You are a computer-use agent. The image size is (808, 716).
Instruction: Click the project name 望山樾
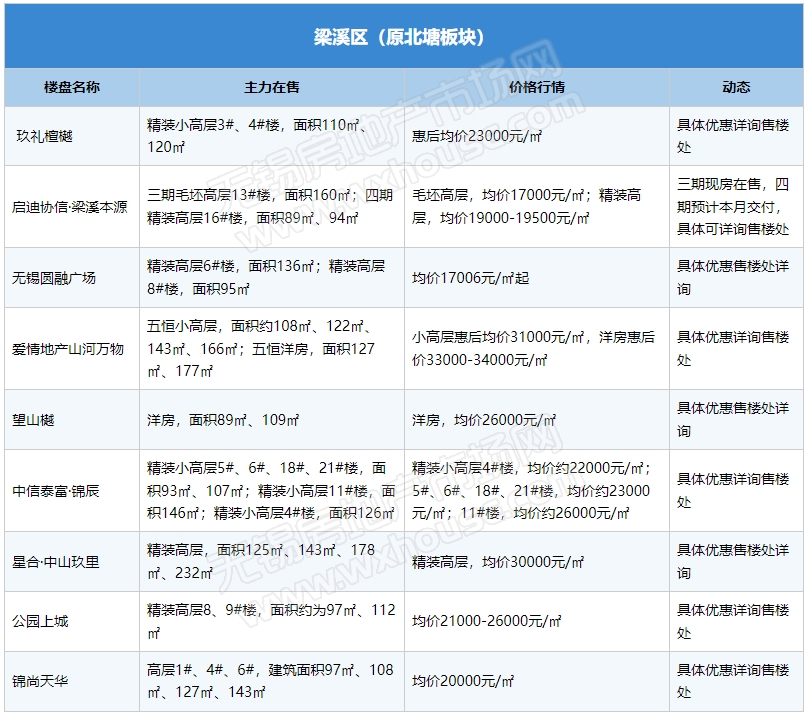pos(33,420)
